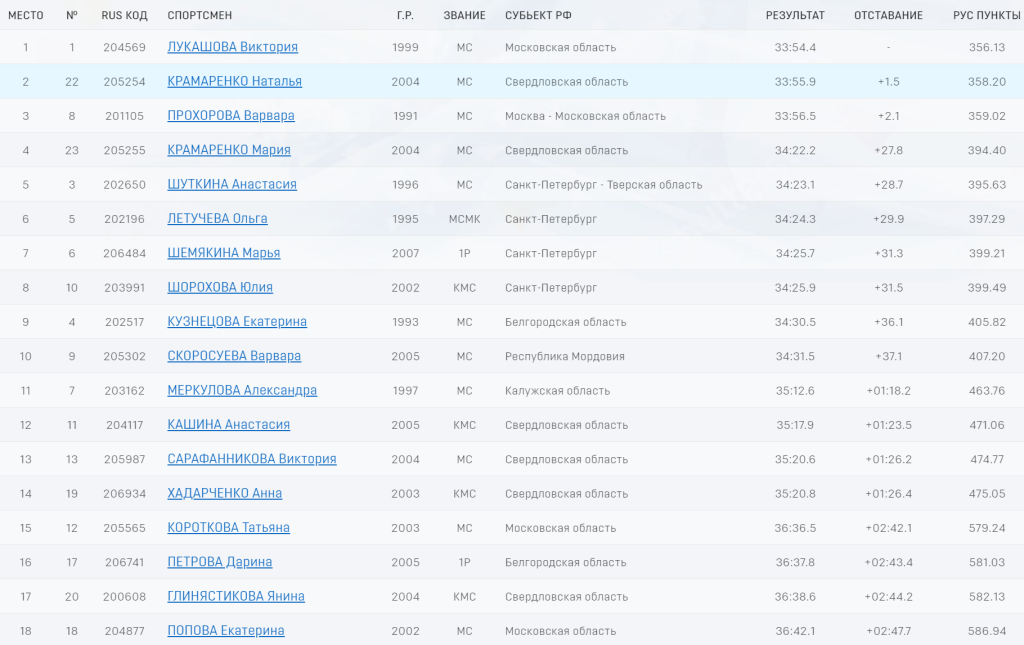Select ШУТКИНА Анастасия link
1024x645 pixels.
coord(232,184)
